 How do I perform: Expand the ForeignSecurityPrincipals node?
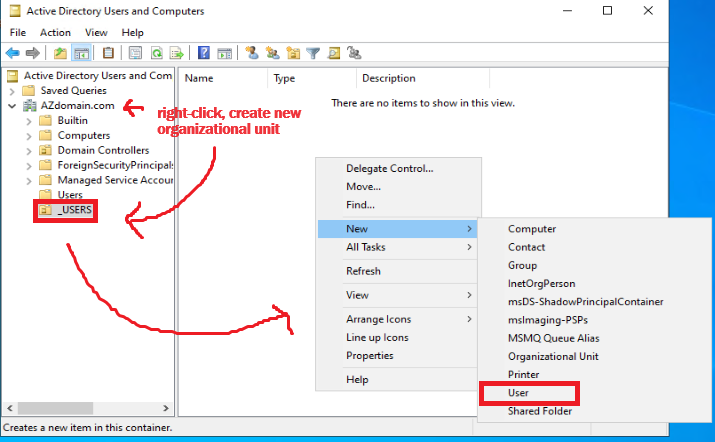[29, 166]
